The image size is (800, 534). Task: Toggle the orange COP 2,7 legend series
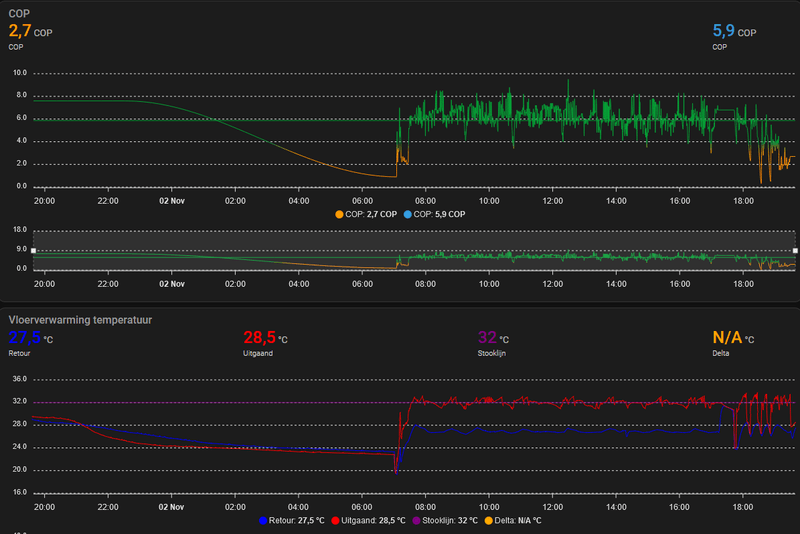(x=366, y=214)
